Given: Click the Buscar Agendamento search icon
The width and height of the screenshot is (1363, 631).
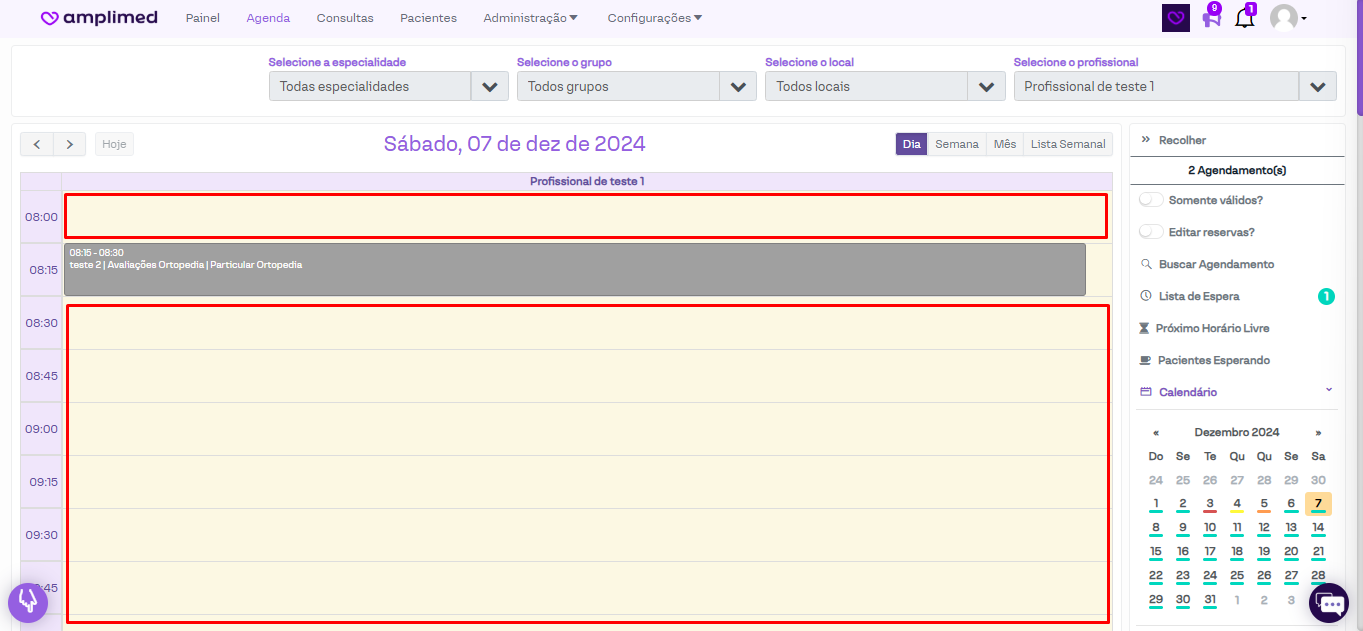Looking at the screenshot, I should (x=1146, y=264).
